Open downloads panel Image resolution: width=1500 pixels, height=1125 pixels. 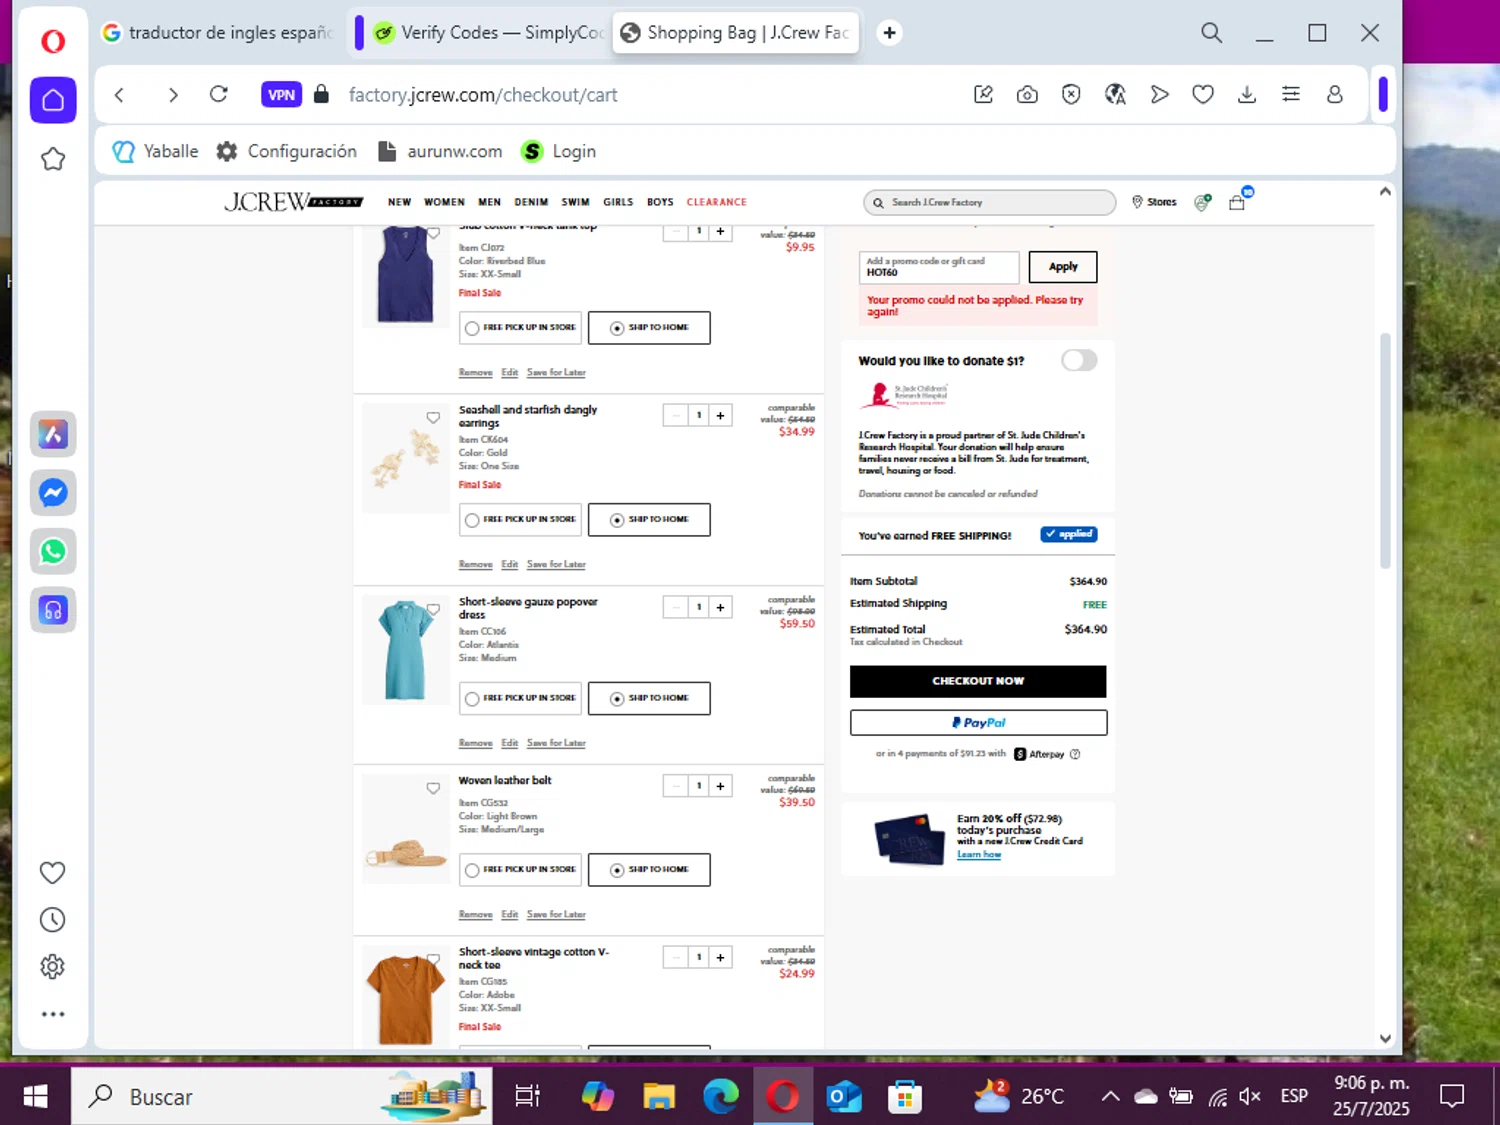[1247, 95]
